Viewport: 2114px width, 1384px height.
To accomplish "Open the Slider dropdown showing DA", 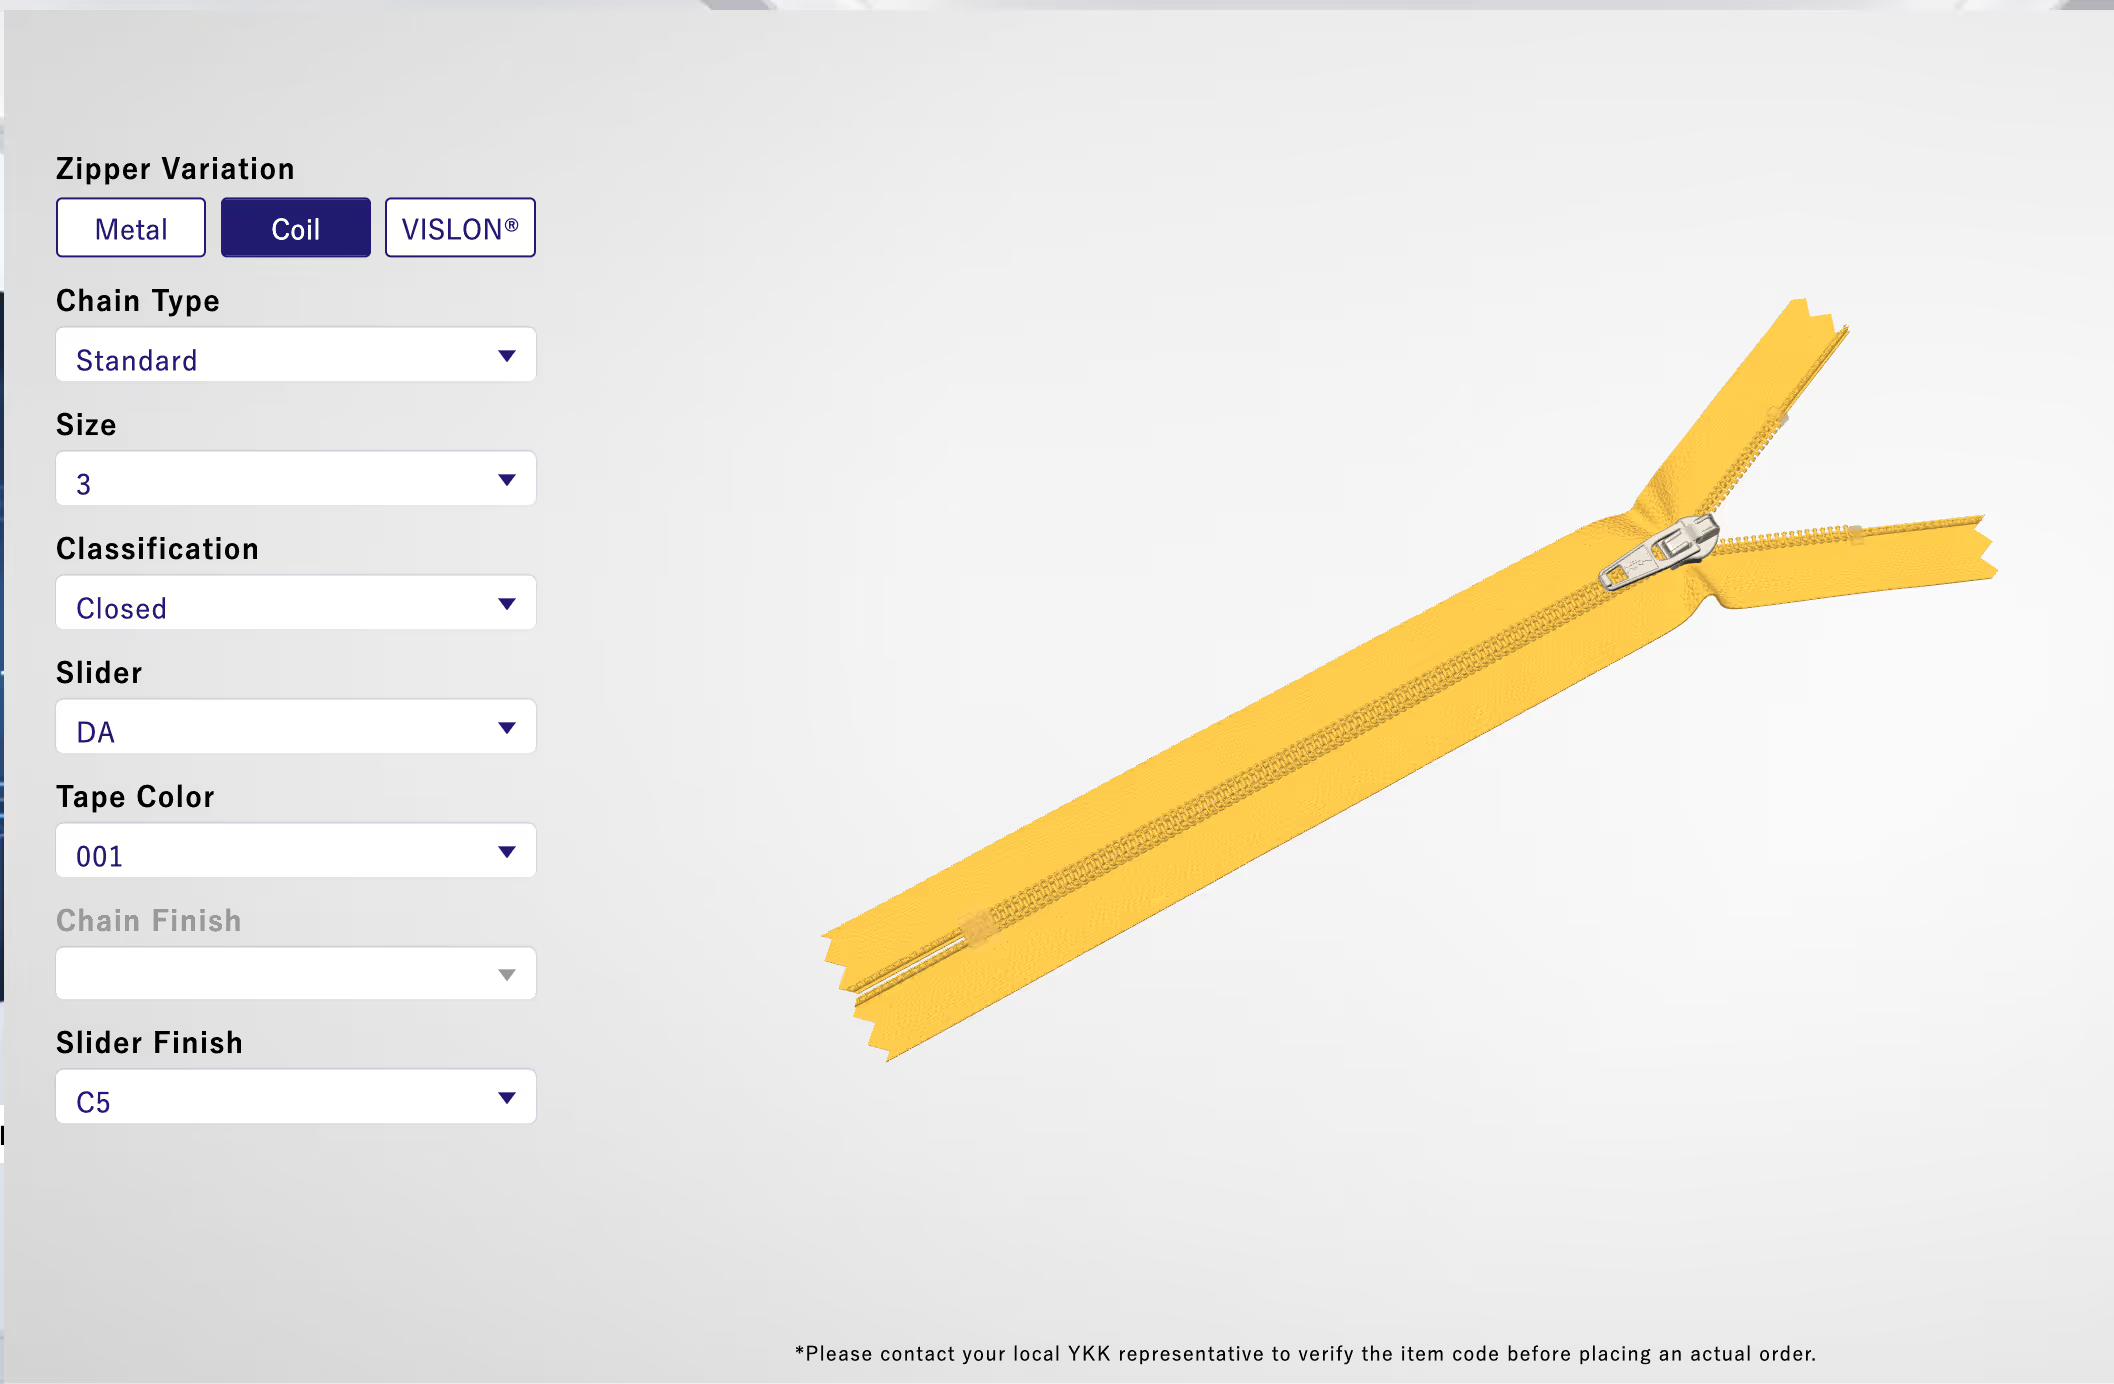I will tap(295, 728).
